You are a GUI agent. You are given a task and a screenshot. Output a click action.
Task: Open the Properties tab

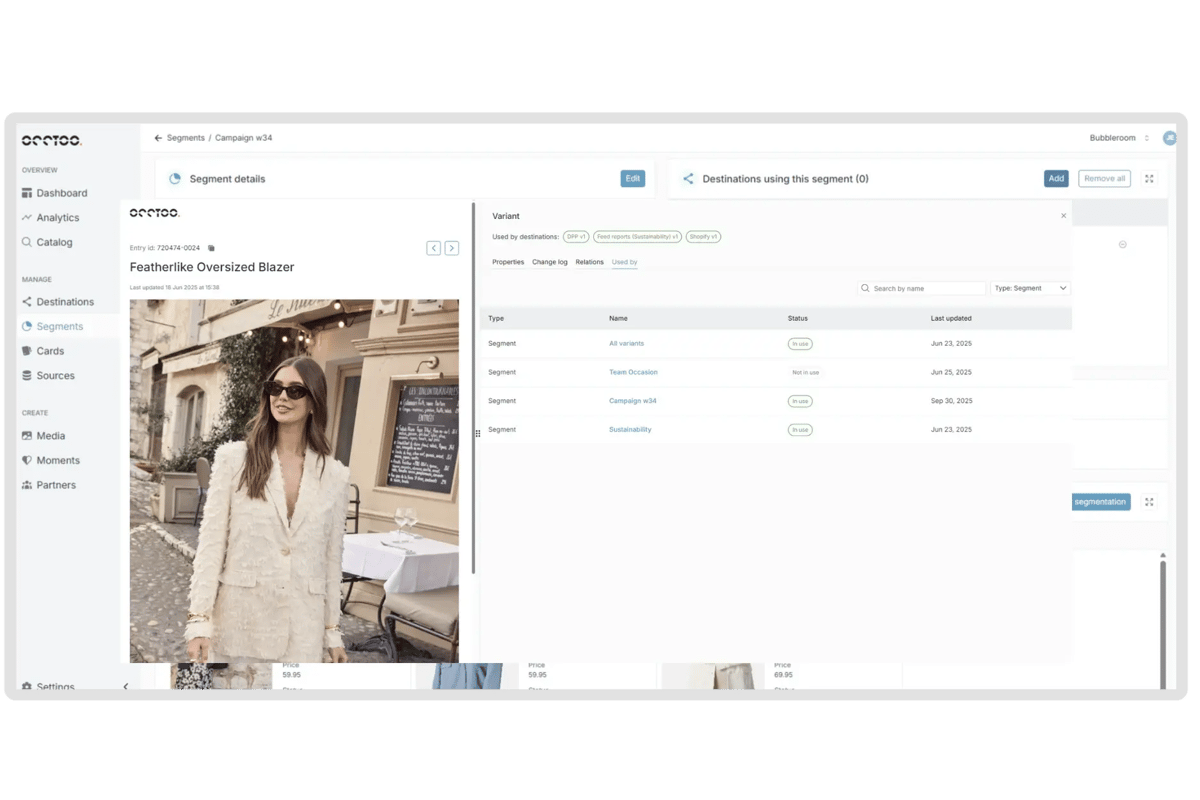point(508,262)
